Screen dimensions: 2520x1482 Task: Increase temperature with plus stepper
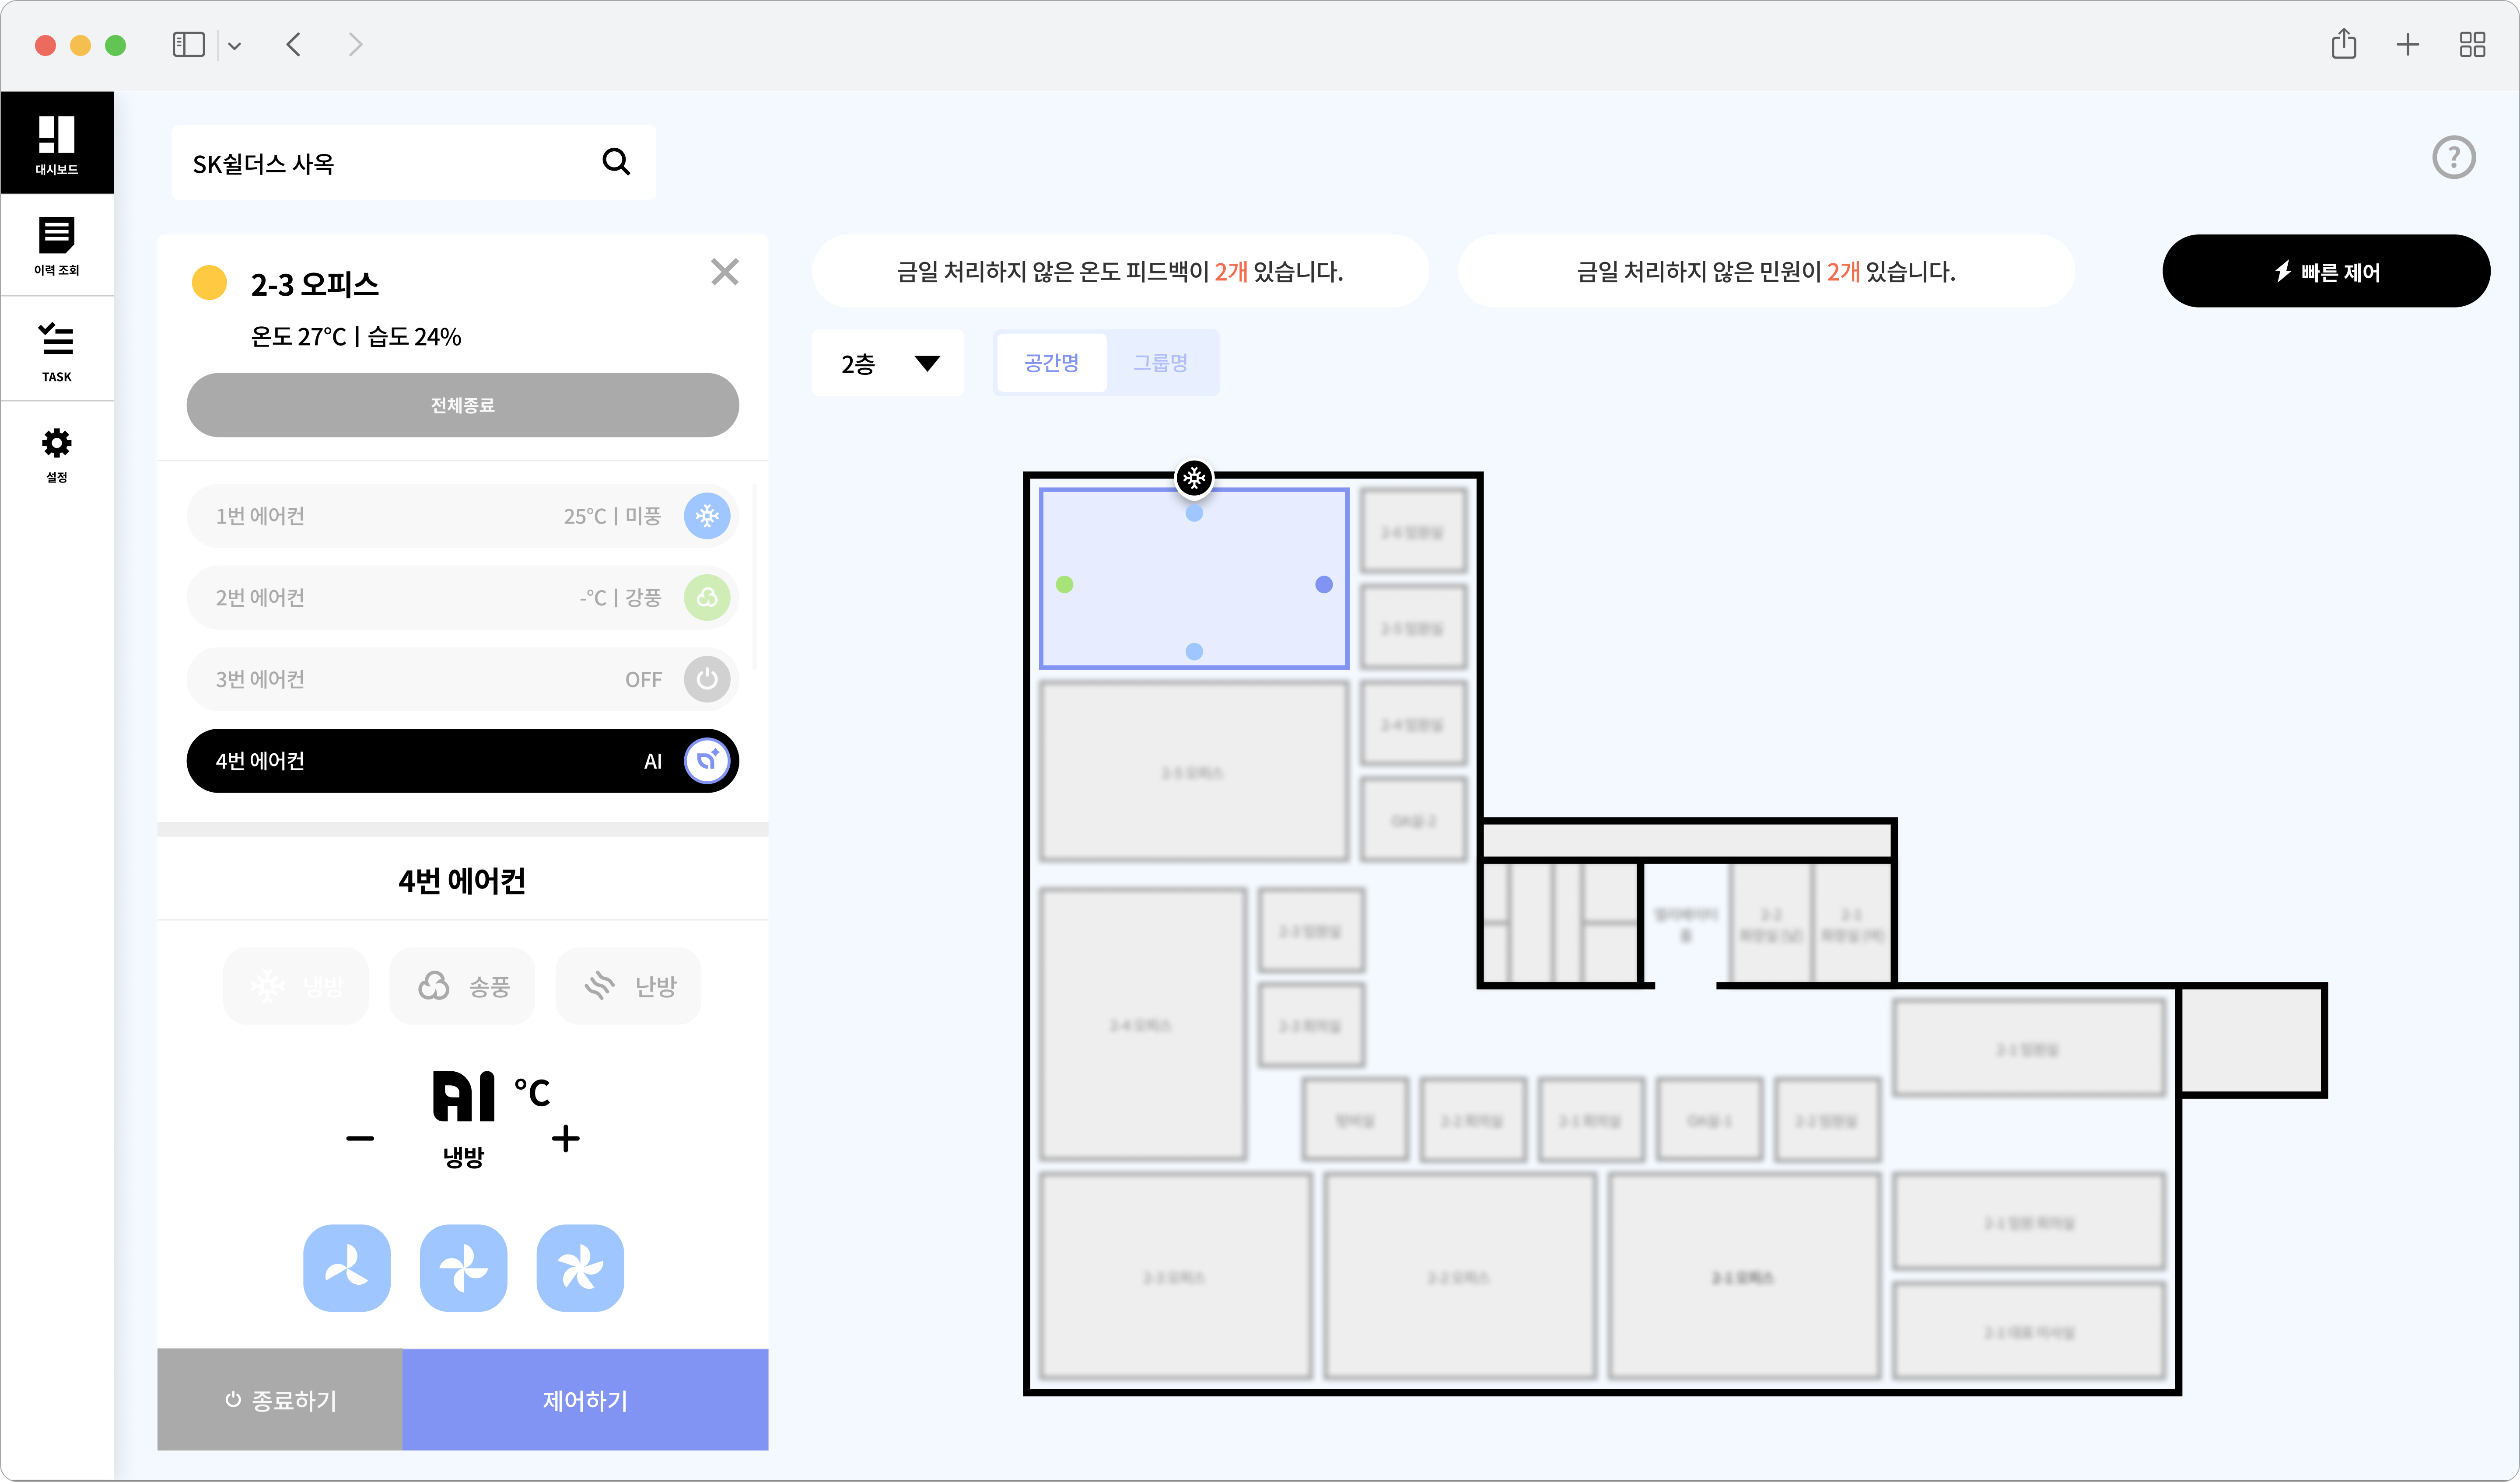(x=566, y=1138)
